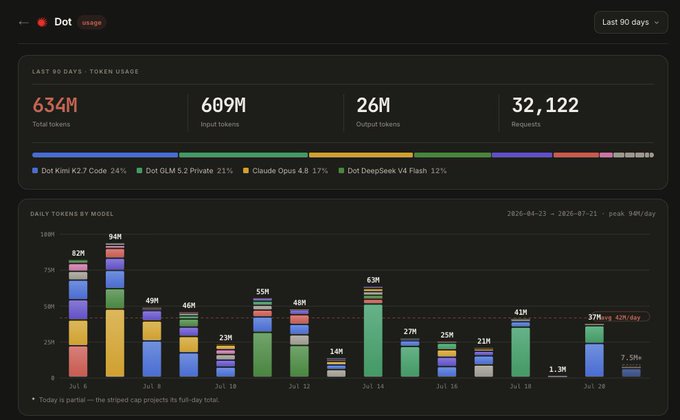Click the red segment of the usage share bar
Viewport: 680px width, 420px height.
(x=576, y=155)
